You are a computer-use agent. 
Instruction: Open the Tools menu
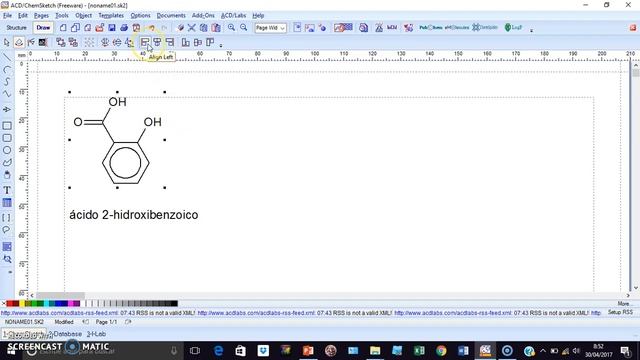pos(62,16)
